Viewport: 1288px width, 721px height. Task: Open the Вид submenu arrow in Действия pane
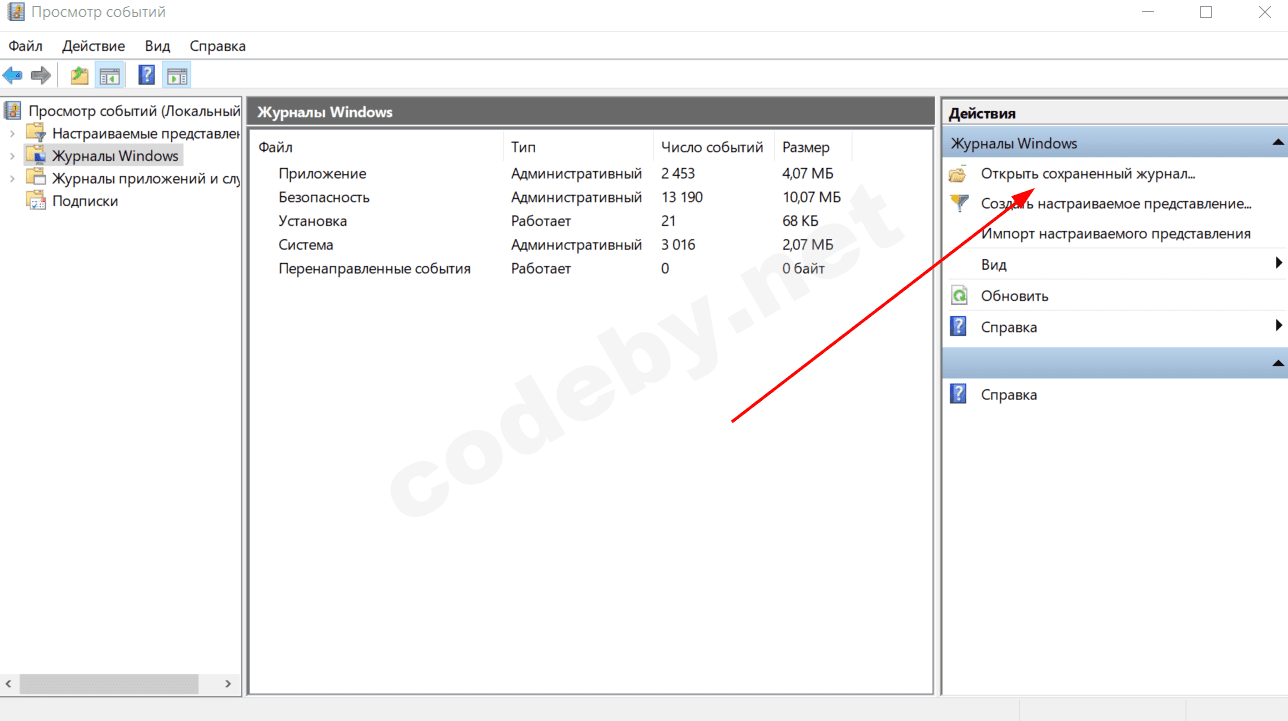1279,264
